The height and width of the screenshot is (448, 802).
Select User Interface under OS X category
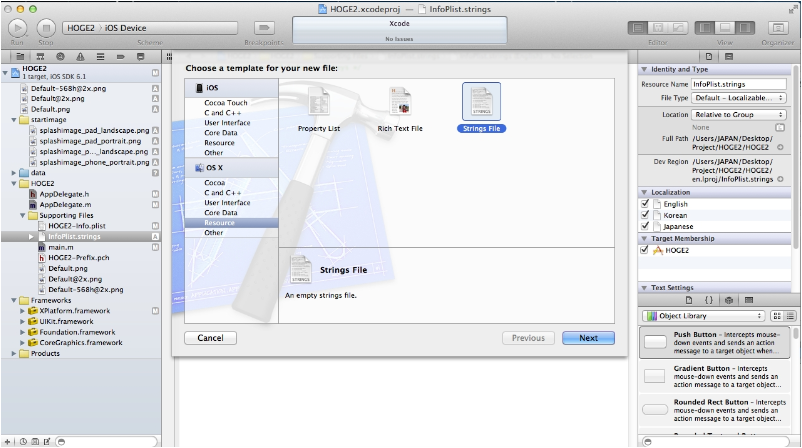click(228, 203)
